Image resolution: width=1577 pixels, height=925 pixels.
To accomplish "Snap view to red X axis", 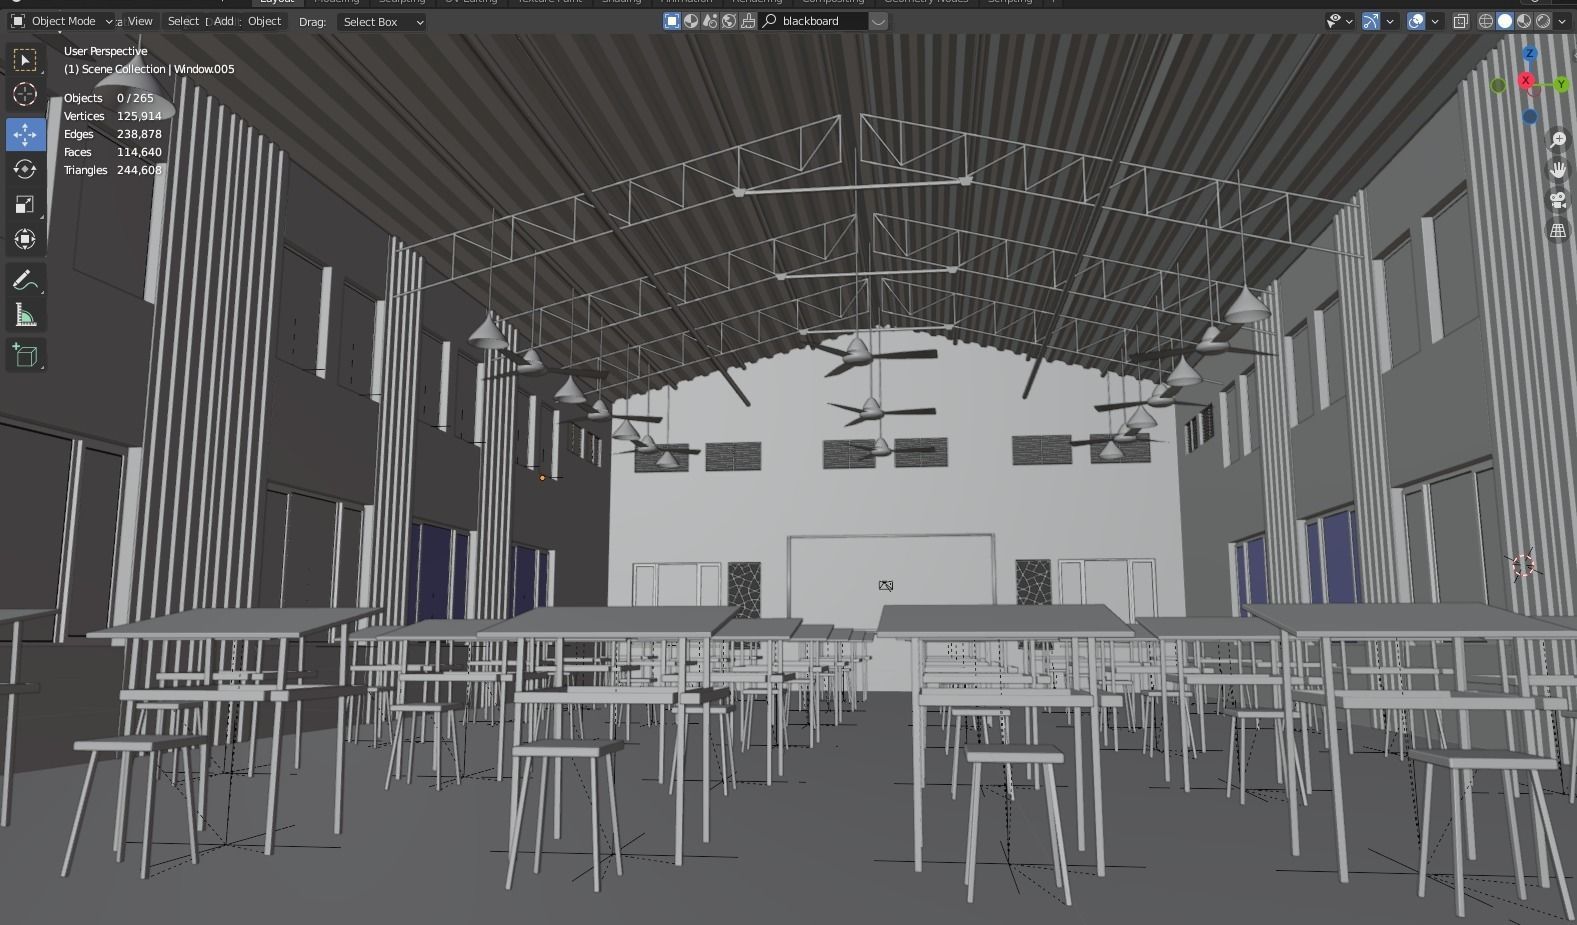I will tap(1526, 80).
